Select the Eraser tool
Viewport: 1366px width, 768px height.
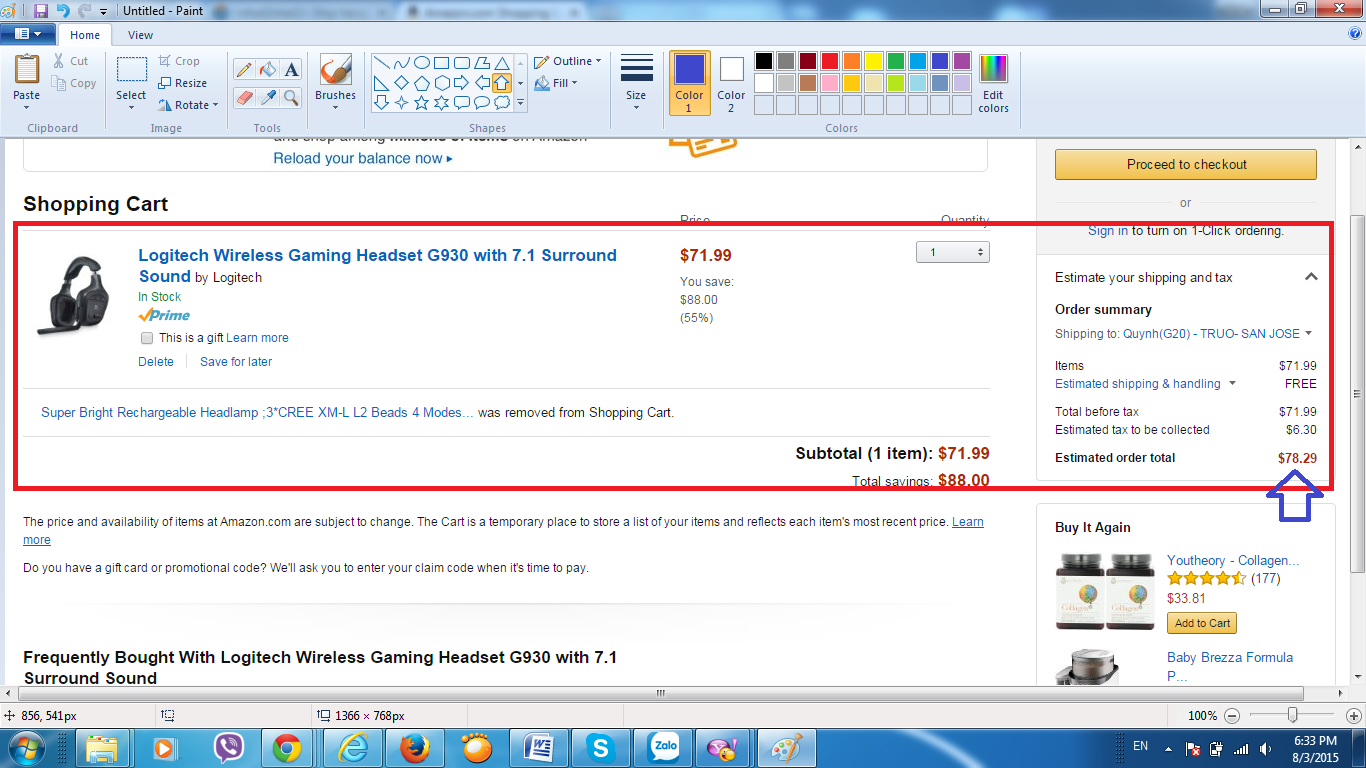point(243,97)
